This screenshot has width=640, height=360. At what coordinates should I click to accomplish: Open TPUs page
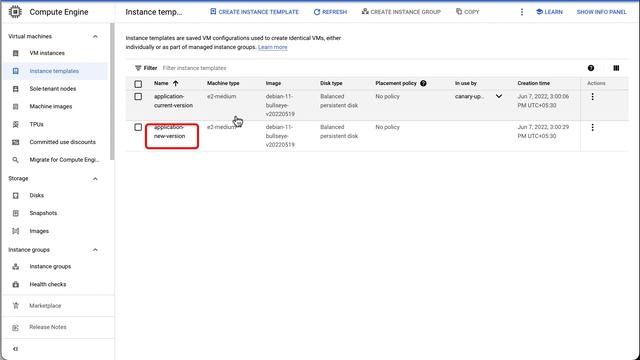coord(36,124)
